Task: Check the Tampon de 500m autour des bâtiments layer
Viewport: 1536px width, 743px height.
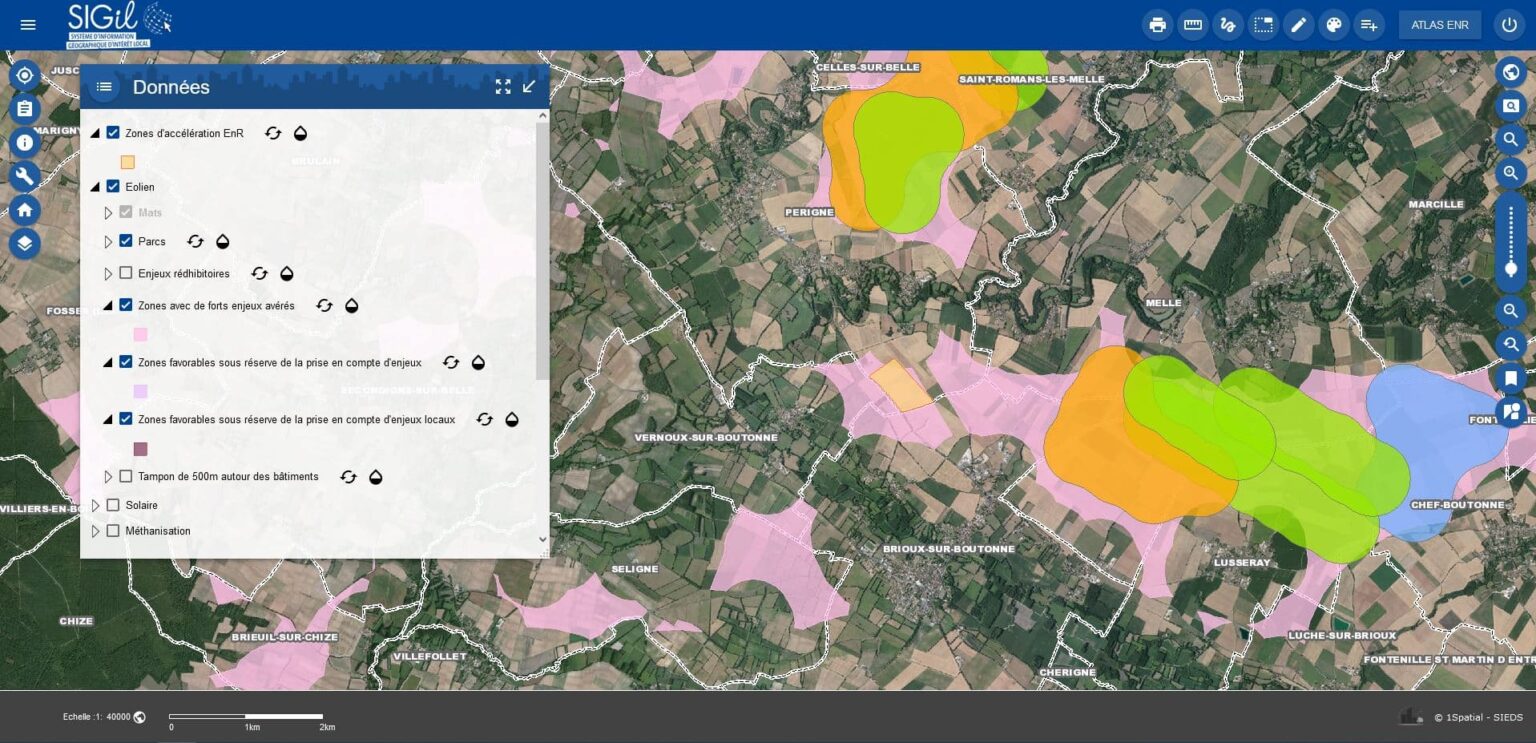Action: point(126,476)
